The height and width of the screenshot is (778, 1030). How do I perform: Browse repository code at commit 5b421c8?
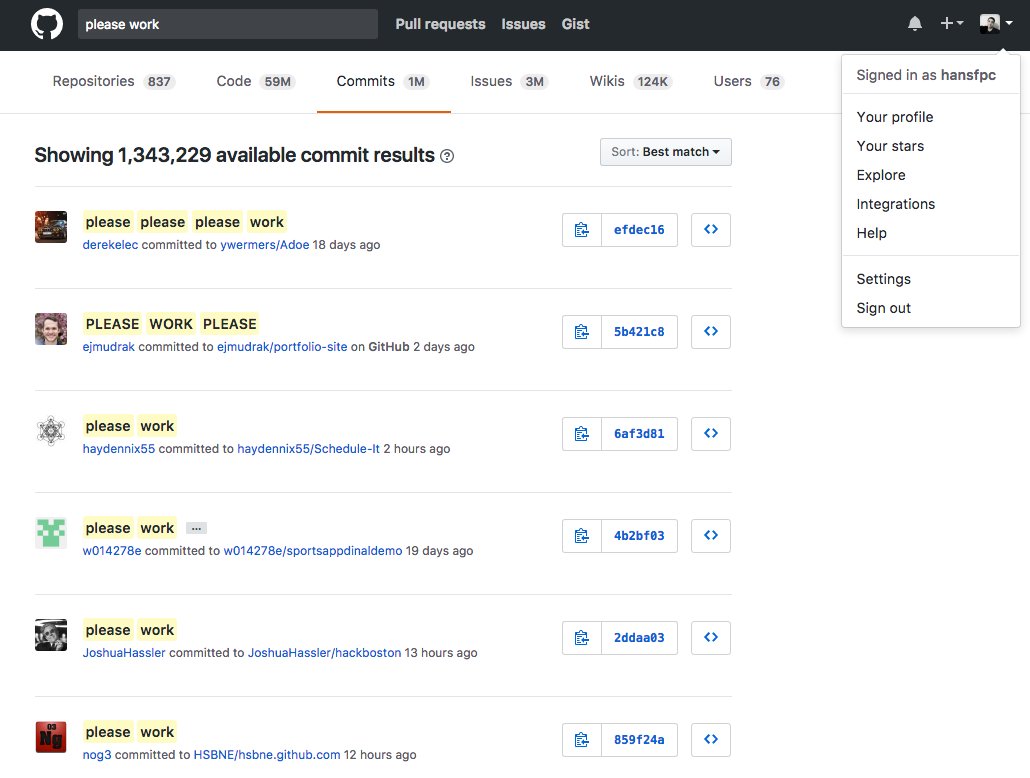[x=711, y=332]
